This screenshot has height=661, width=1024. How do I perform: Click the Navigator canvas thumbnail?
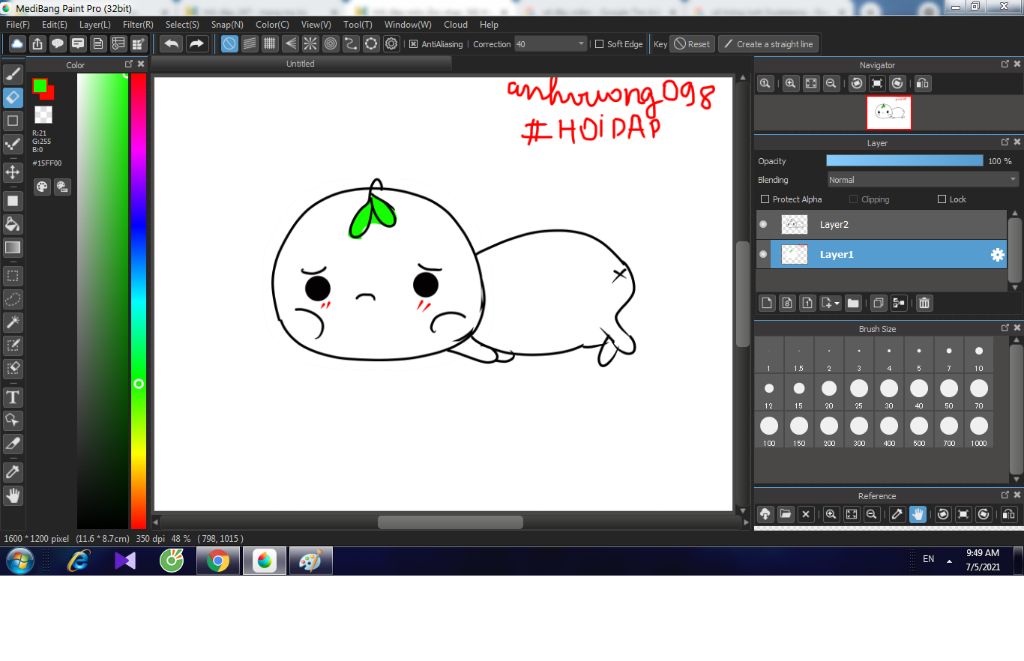click(x=888, y=112)
